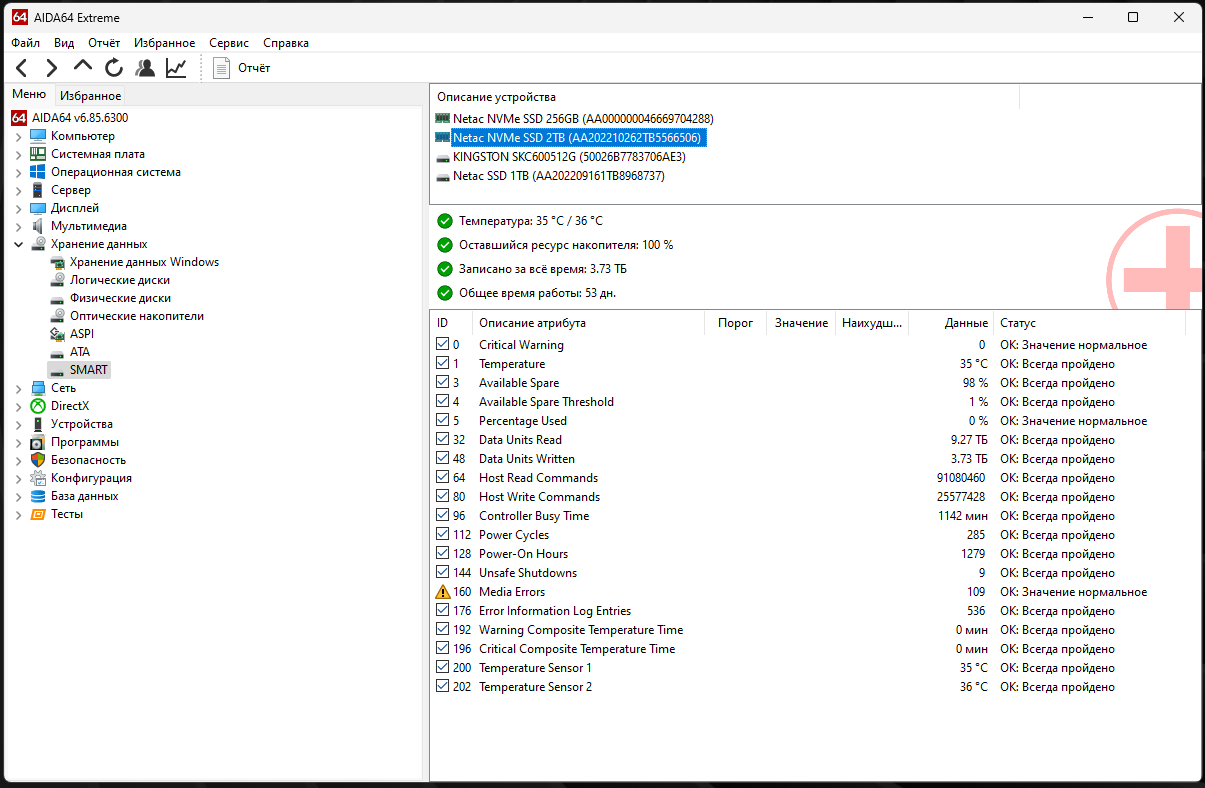Select Физические диски in the tree
1205x788 pixels.
[x=120, y=298]
